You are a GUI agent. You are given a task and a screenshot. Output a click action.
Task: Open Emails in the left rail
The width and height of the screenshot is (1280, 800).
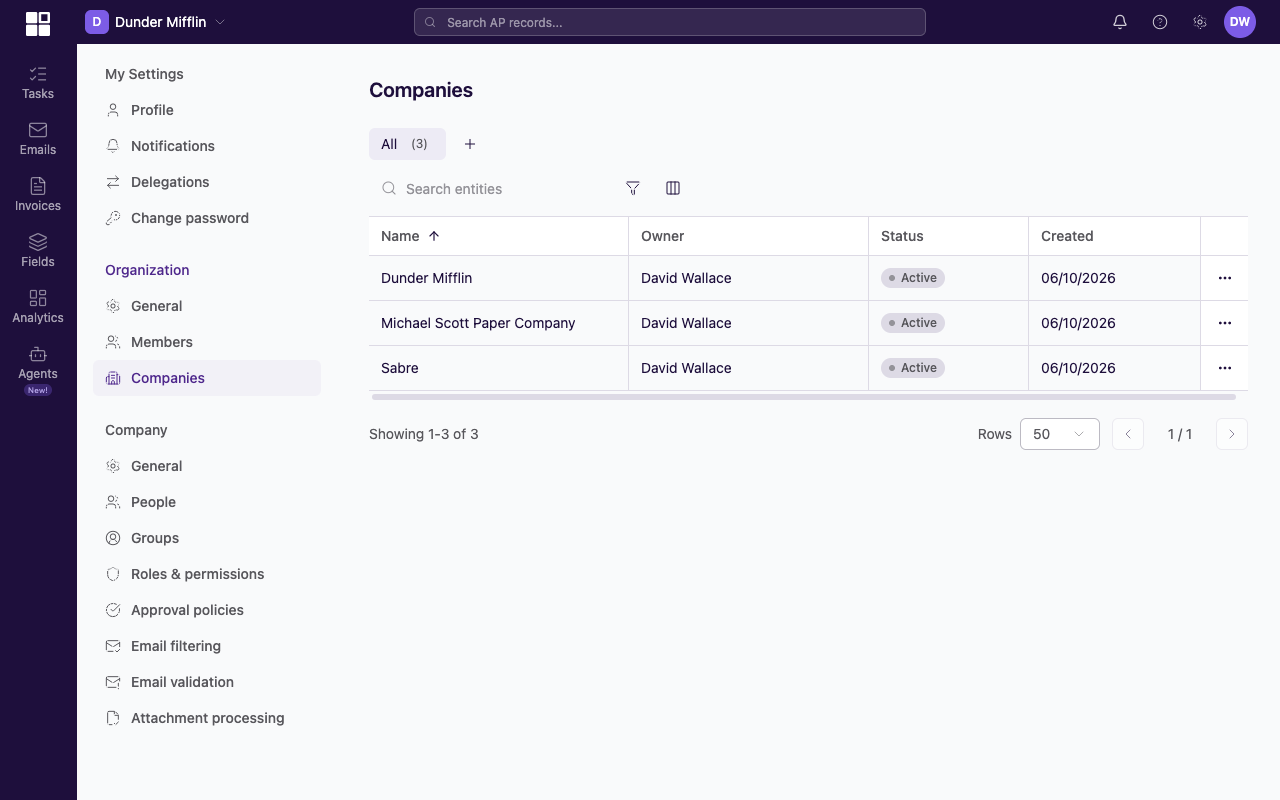38,138
